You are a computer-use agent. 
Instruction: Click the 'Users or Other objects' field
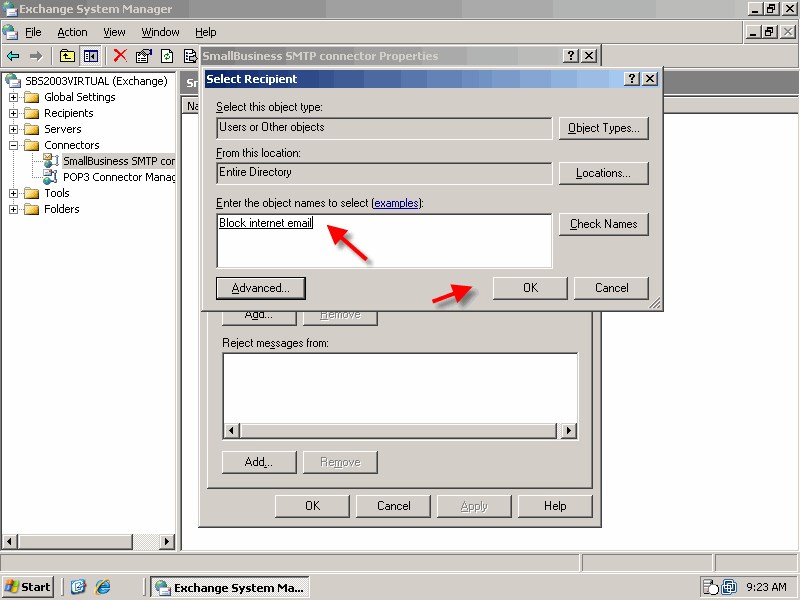click(x=384, y=128)
